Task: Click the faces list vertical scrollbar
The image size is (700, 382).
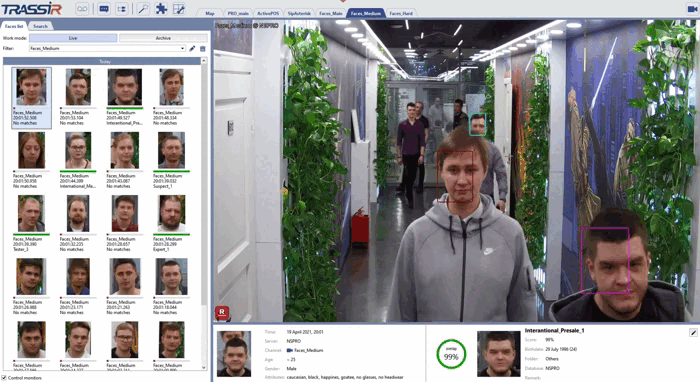Action: [x=204, y=214]
